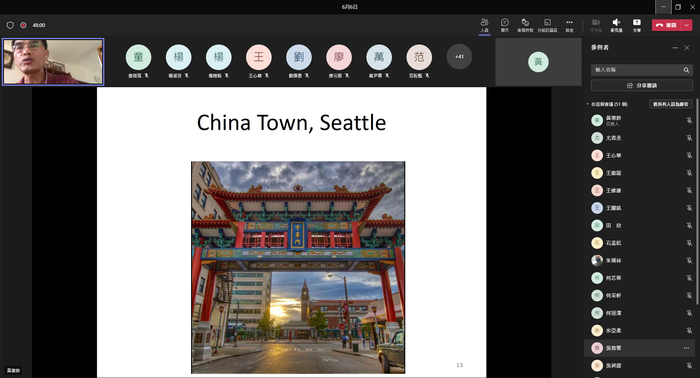Click the search magnifier in name field
The width and height of the screenshot is (700, 378).
[686, 70]
